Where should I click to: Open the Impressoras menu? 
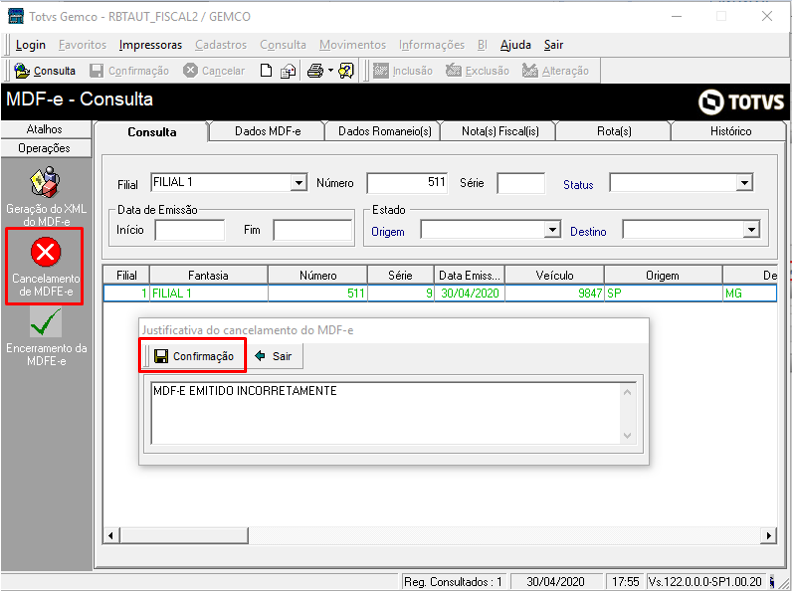[x=151, y=45]
